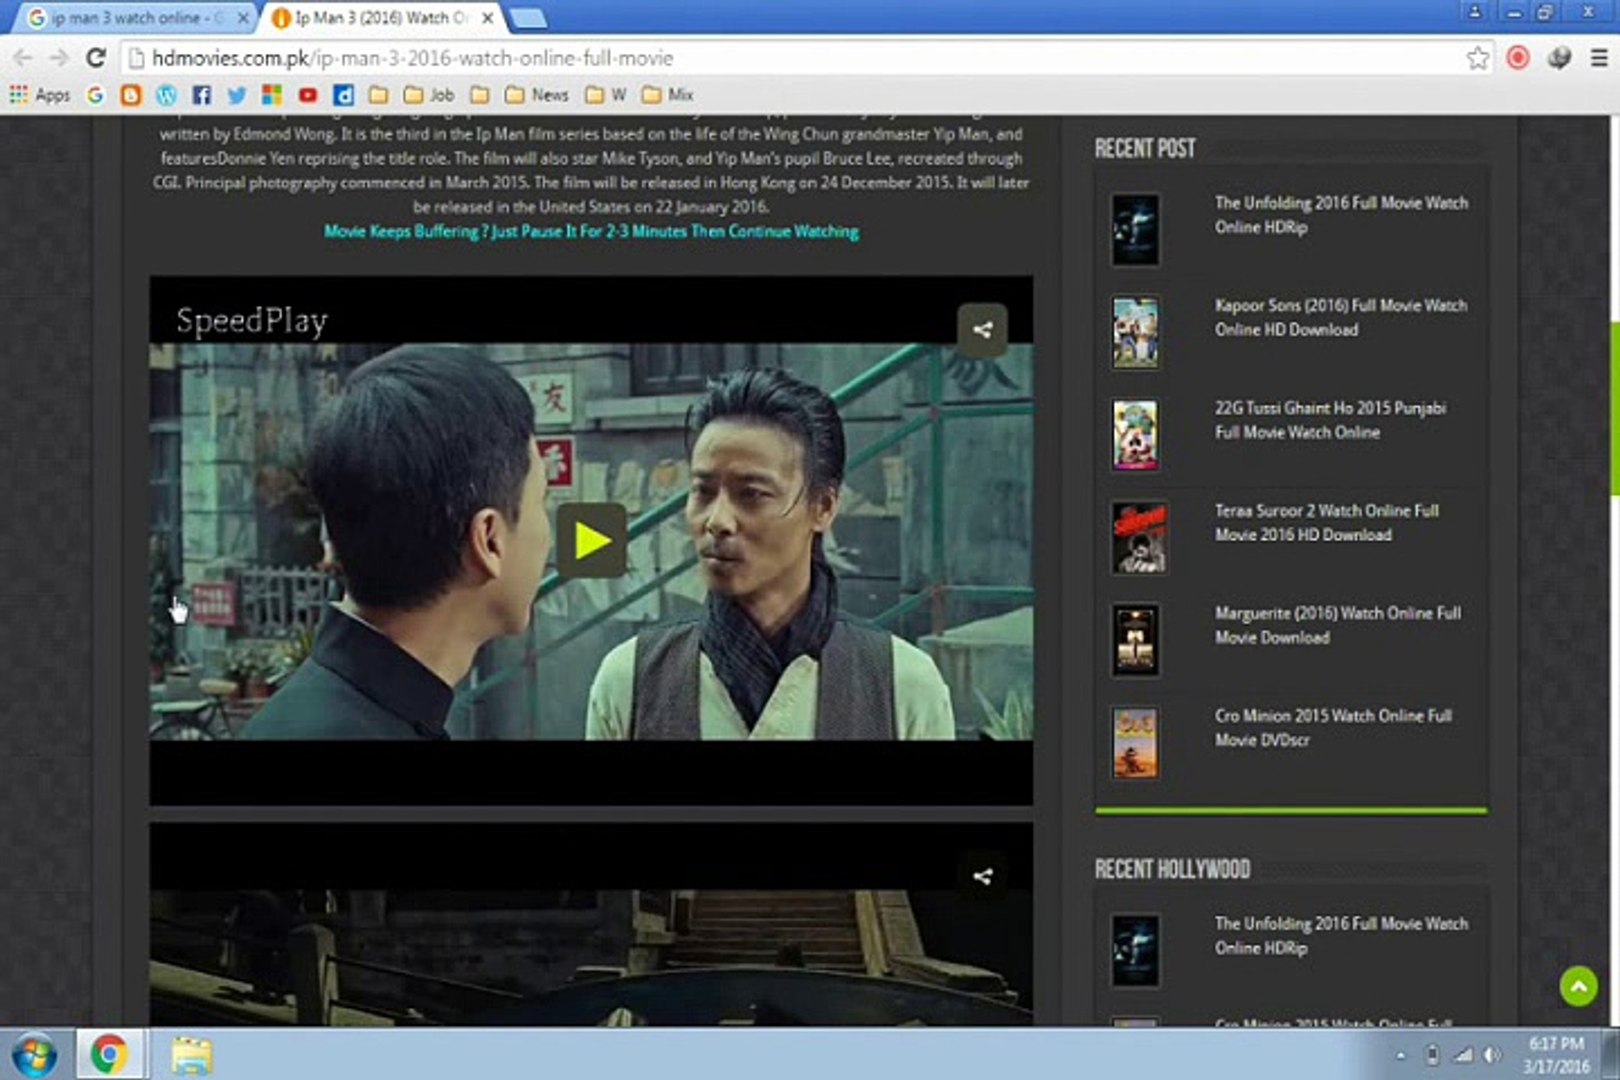Viewport: 1620px width, 1080px height.
Task: Click the volume speaker tray icon
Action: coord(1492,1055)
